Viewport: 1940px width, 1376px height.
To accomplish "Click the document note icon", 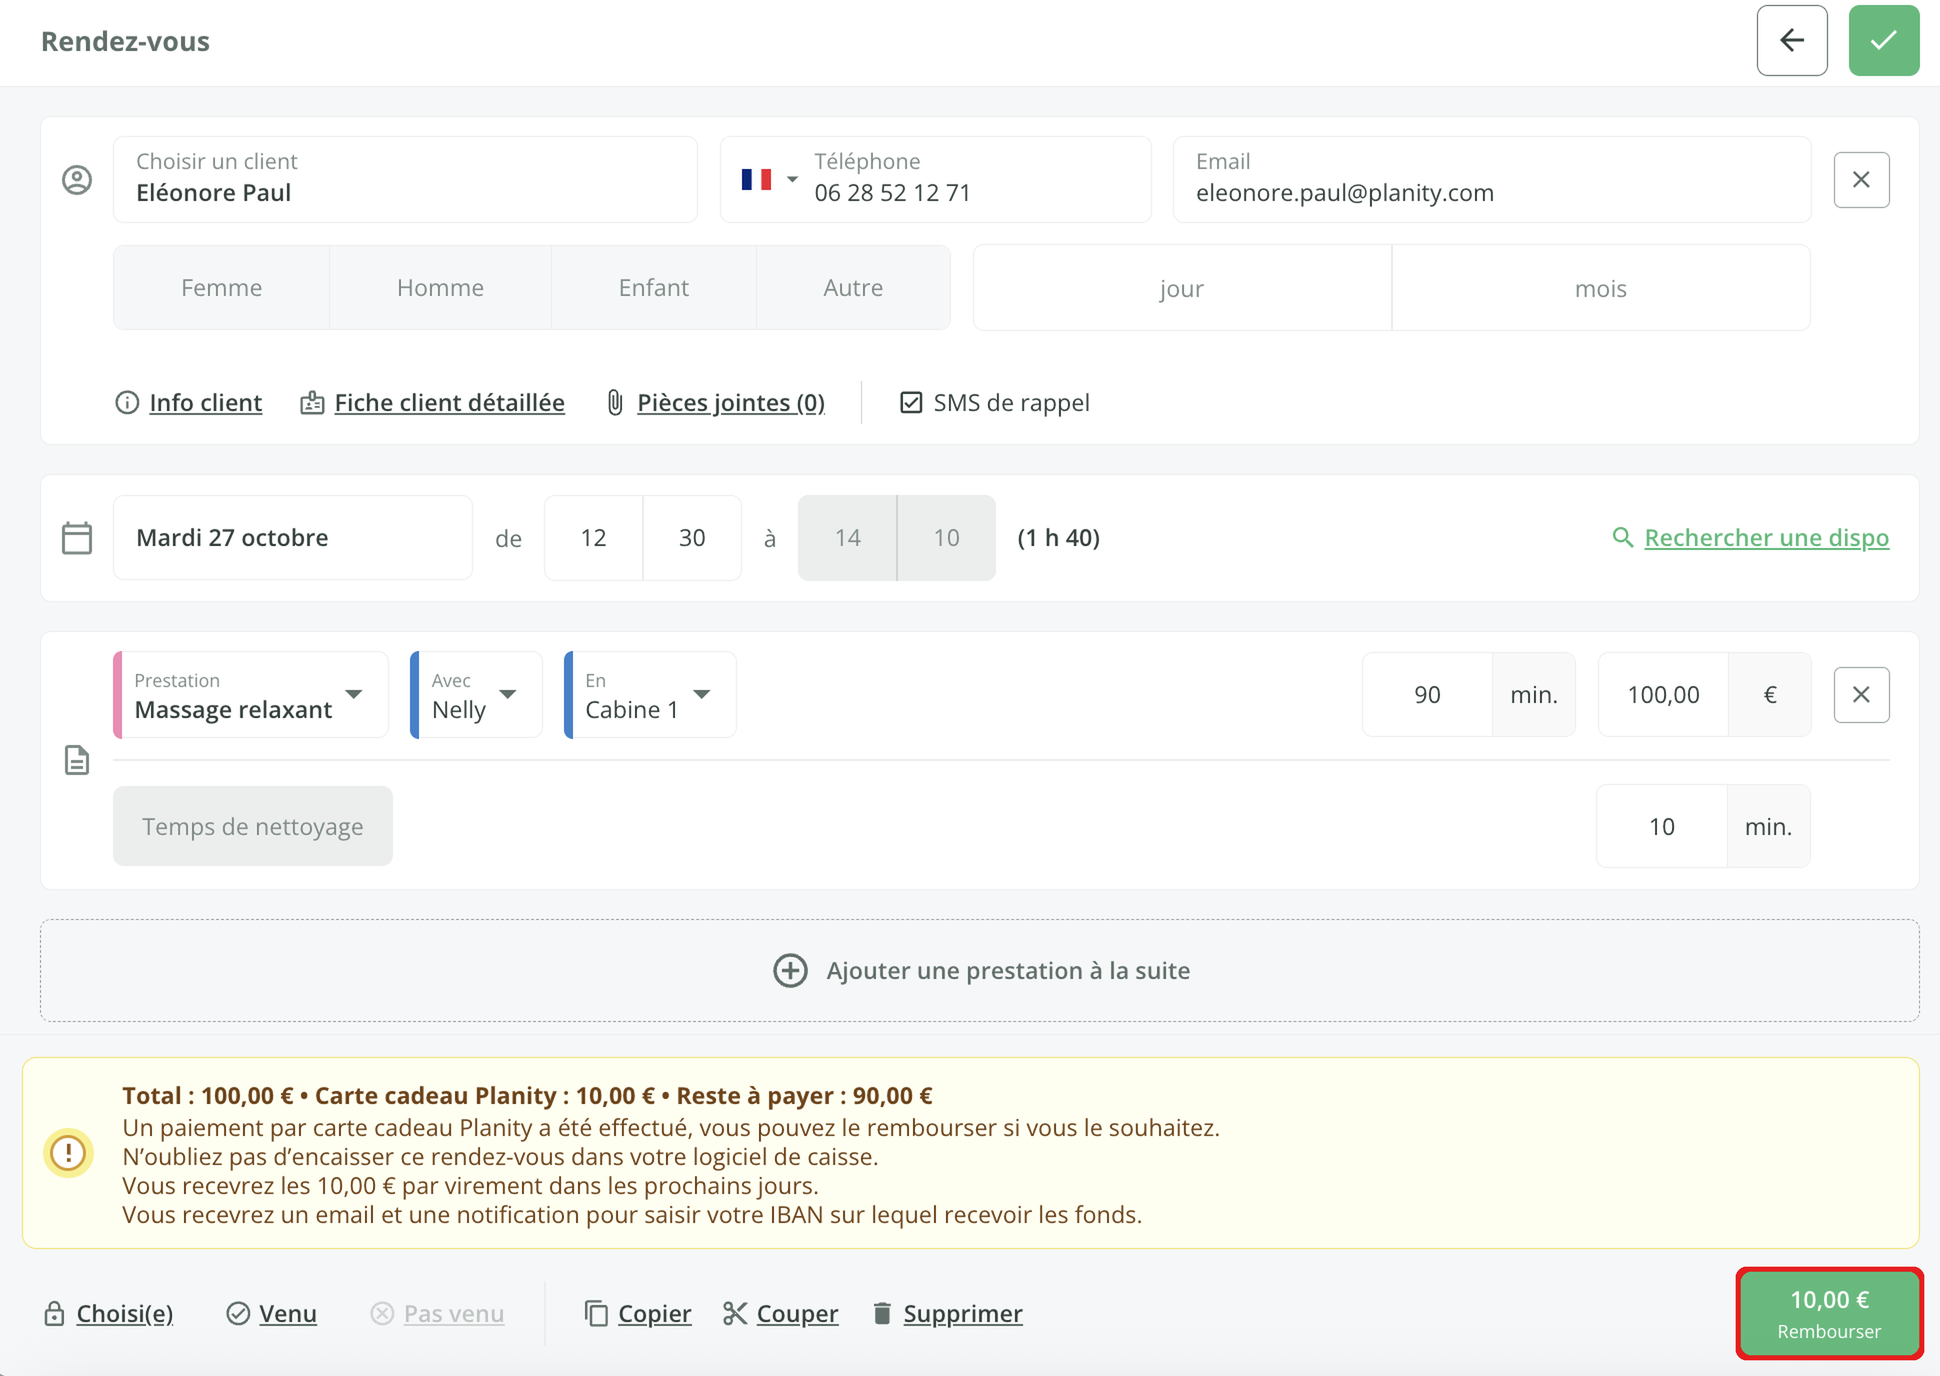I will (x=77, y=760).
